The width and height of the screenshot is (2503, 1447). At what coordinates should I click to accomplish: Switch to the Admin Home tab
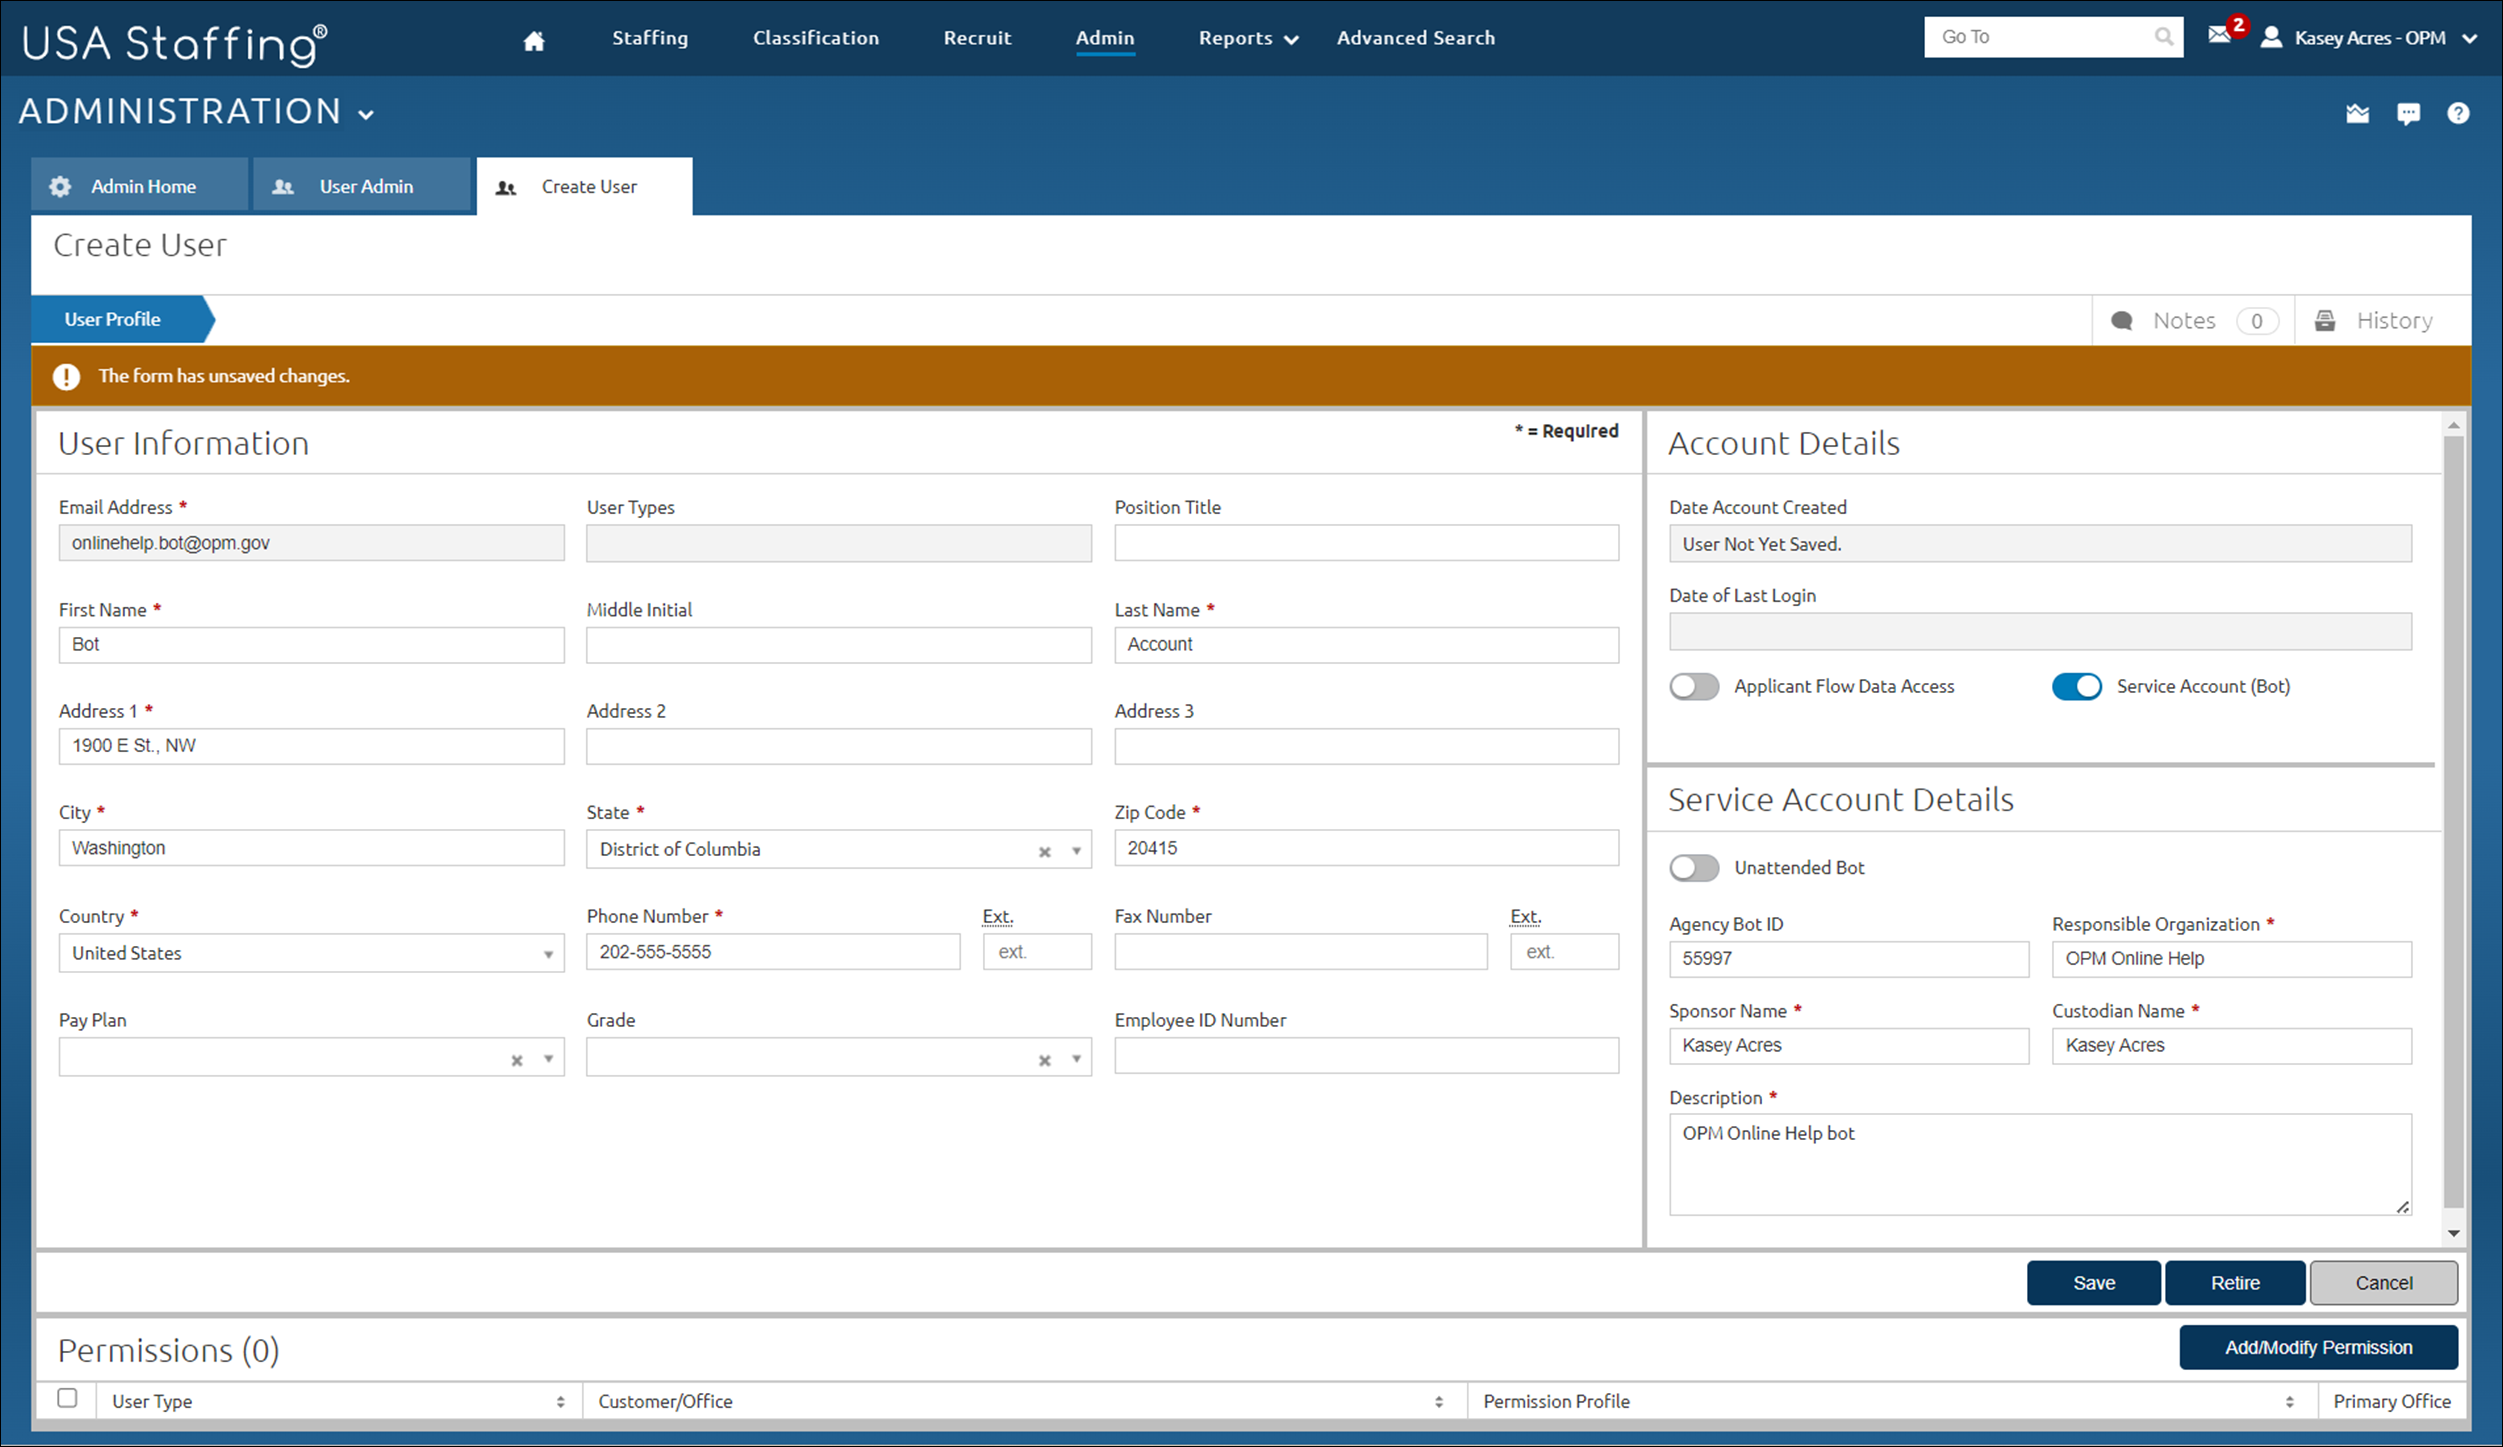point(139,185)
